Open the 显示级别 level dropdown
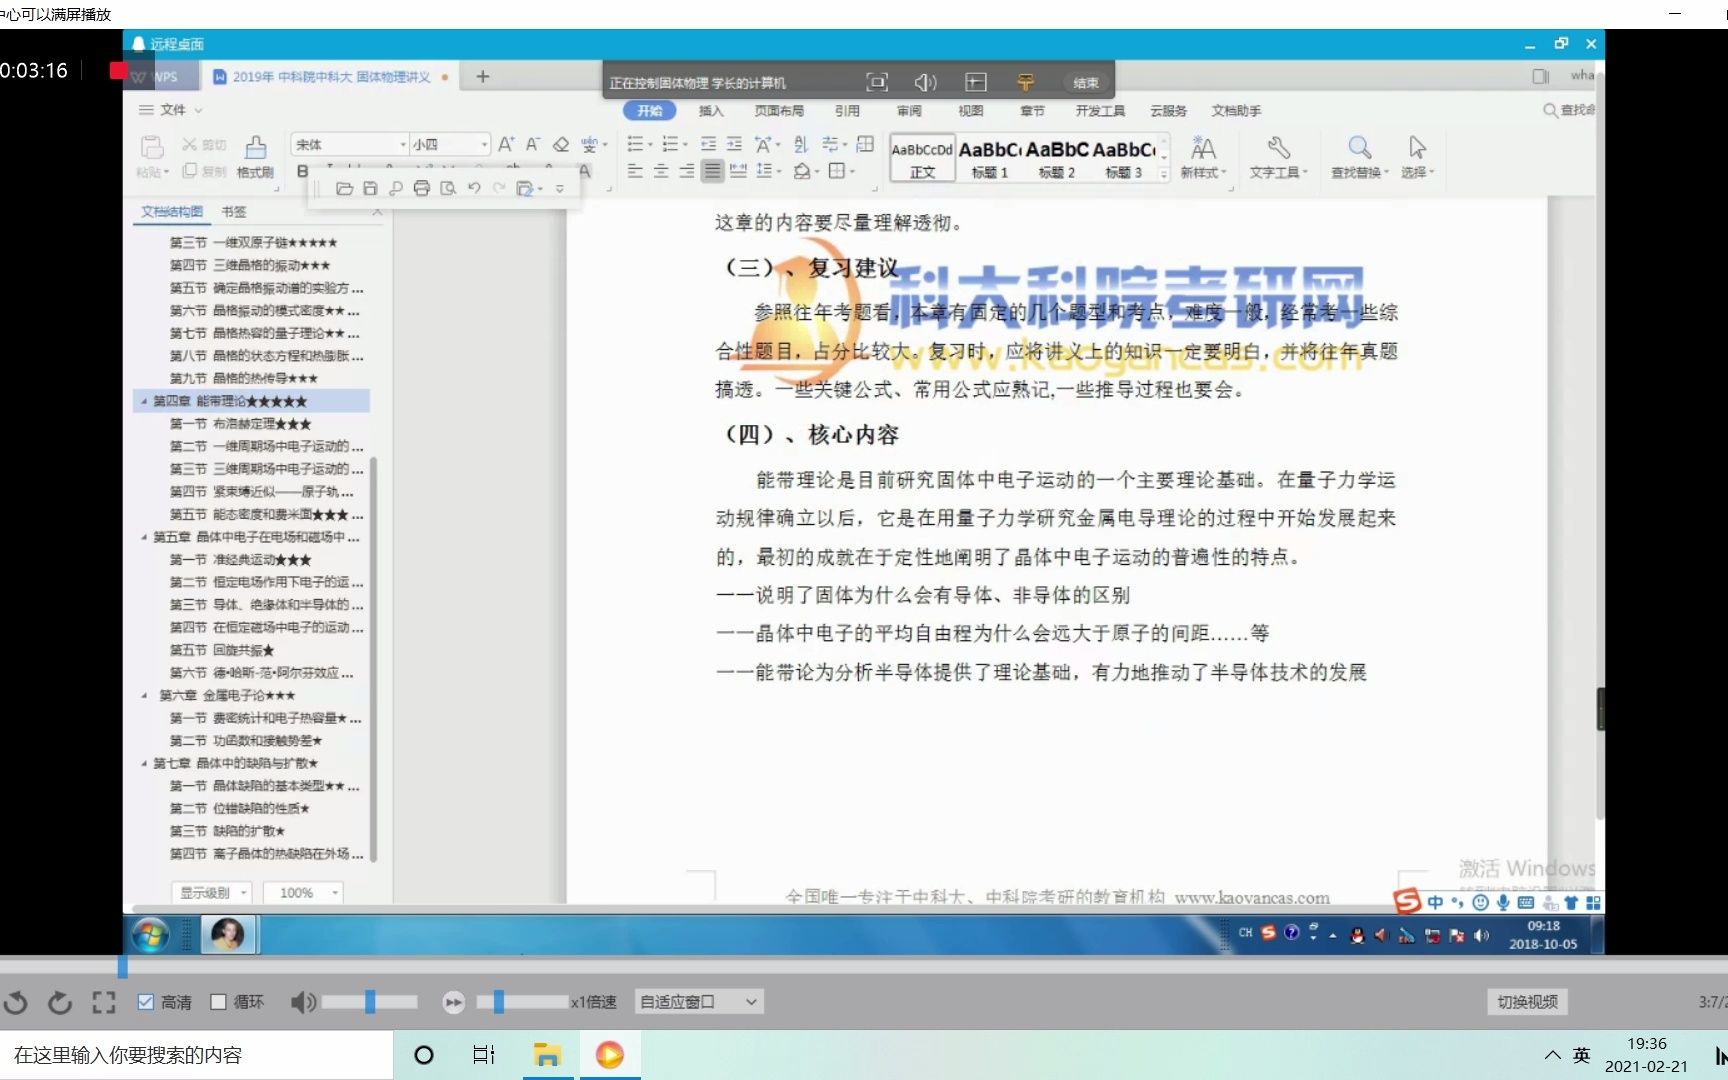This screenshot has height=1080, width=1728. click(211, 893)
